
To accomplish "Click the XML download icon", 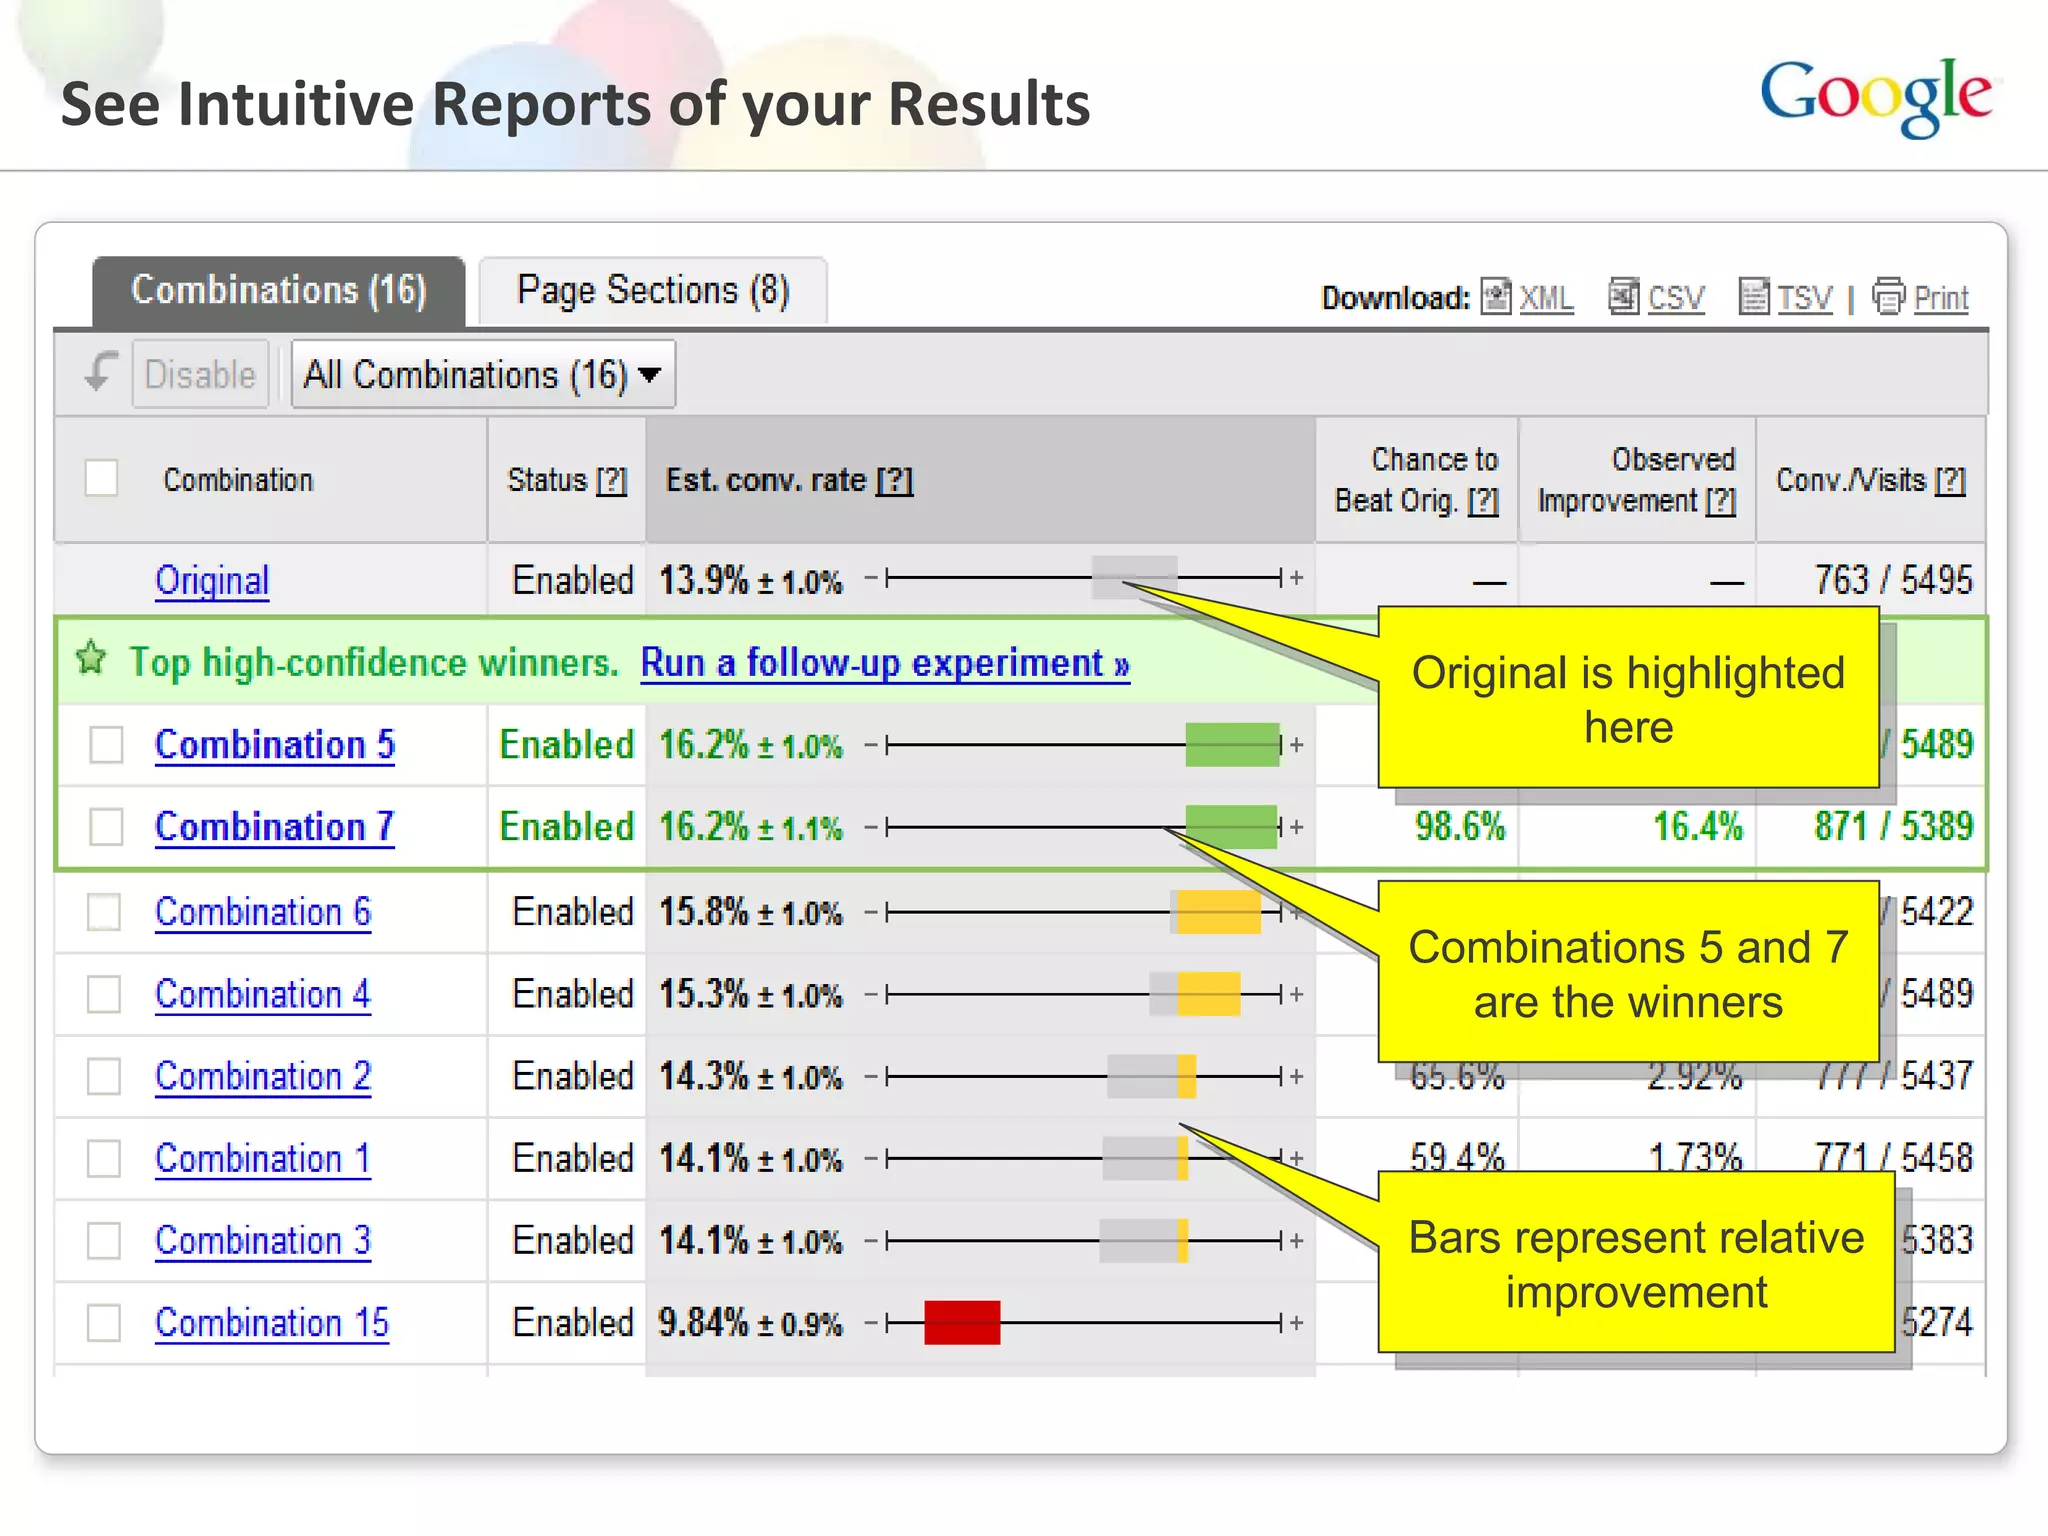I will 1496,297.
